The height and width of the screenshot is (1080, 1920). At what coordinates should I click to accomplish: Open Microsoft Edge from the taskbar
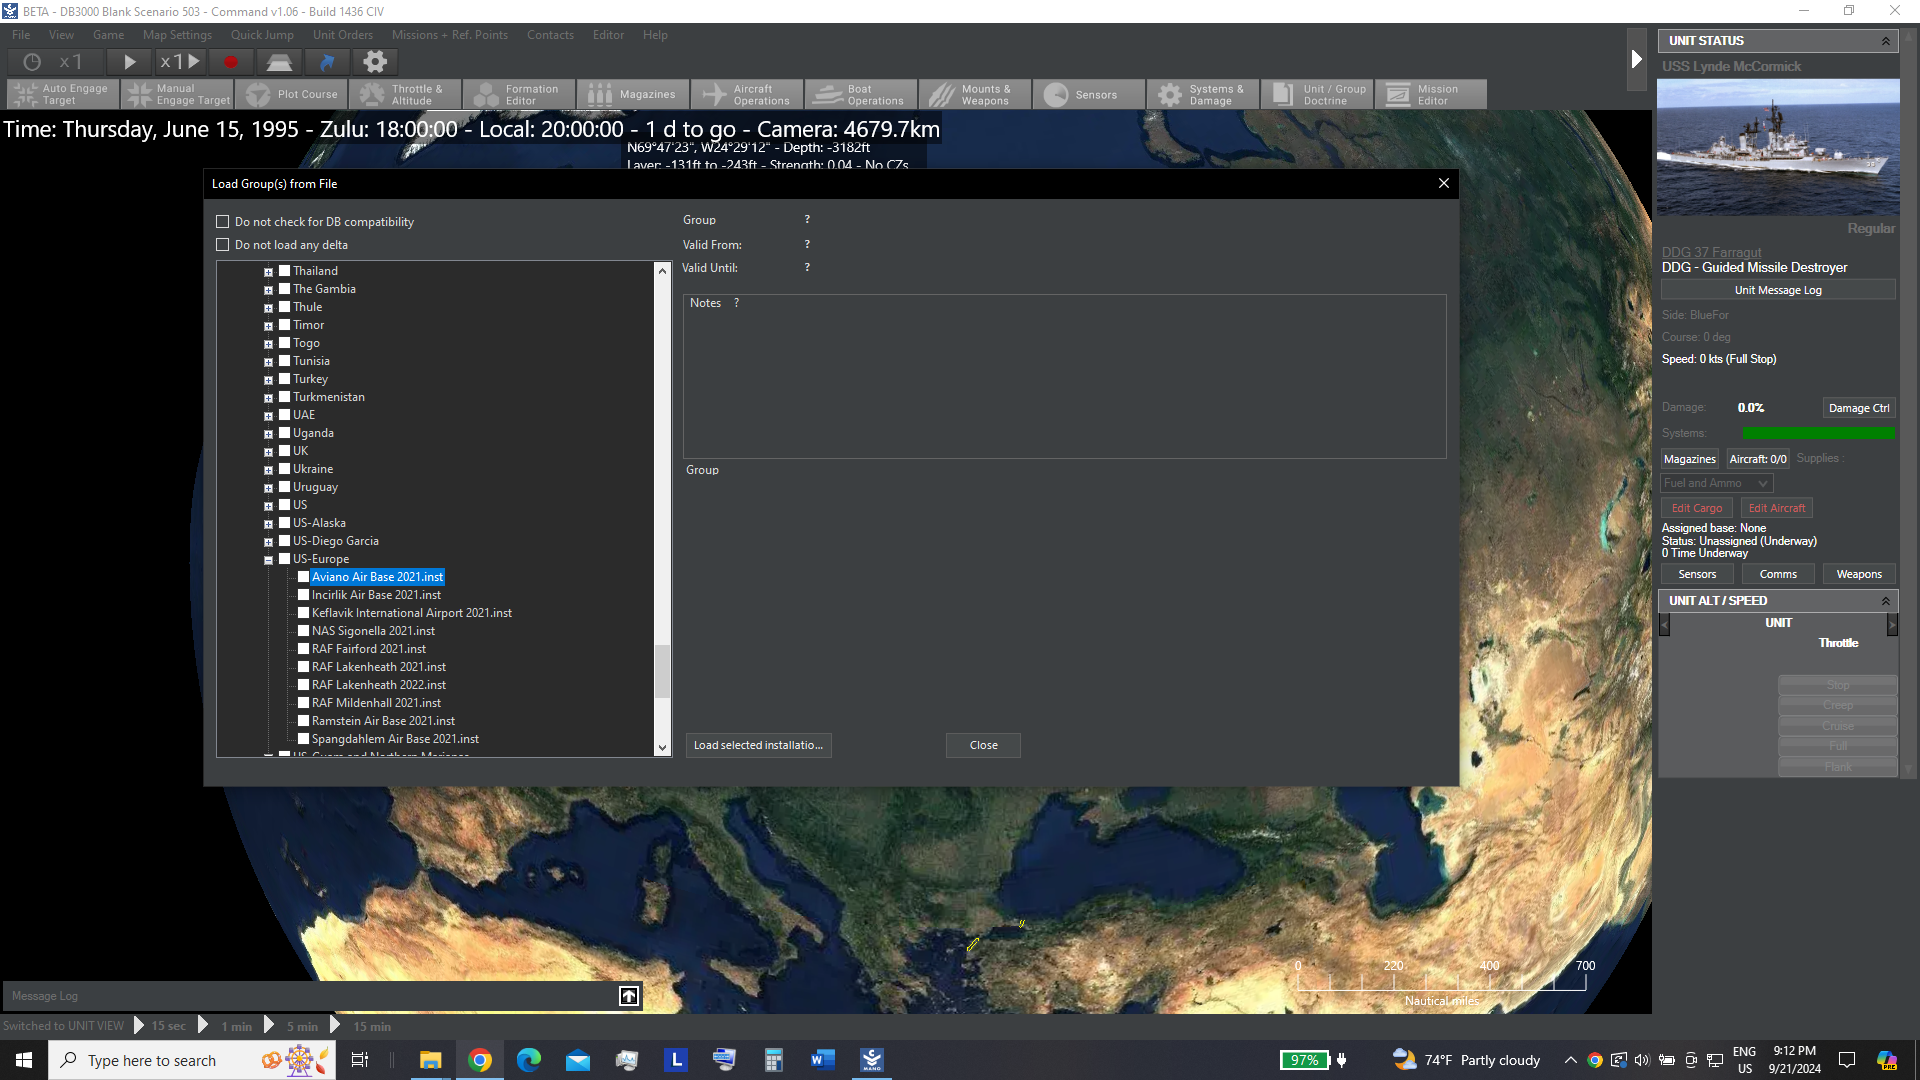tap(529, 1060)
